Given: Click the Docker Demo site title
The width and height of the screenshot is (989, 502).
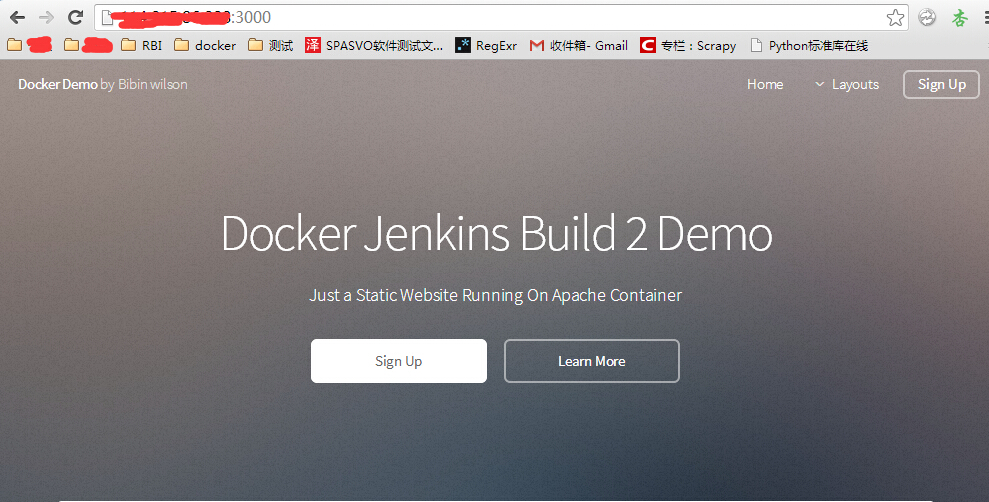Looking at the screenshot, I should [x=103, y=85].
